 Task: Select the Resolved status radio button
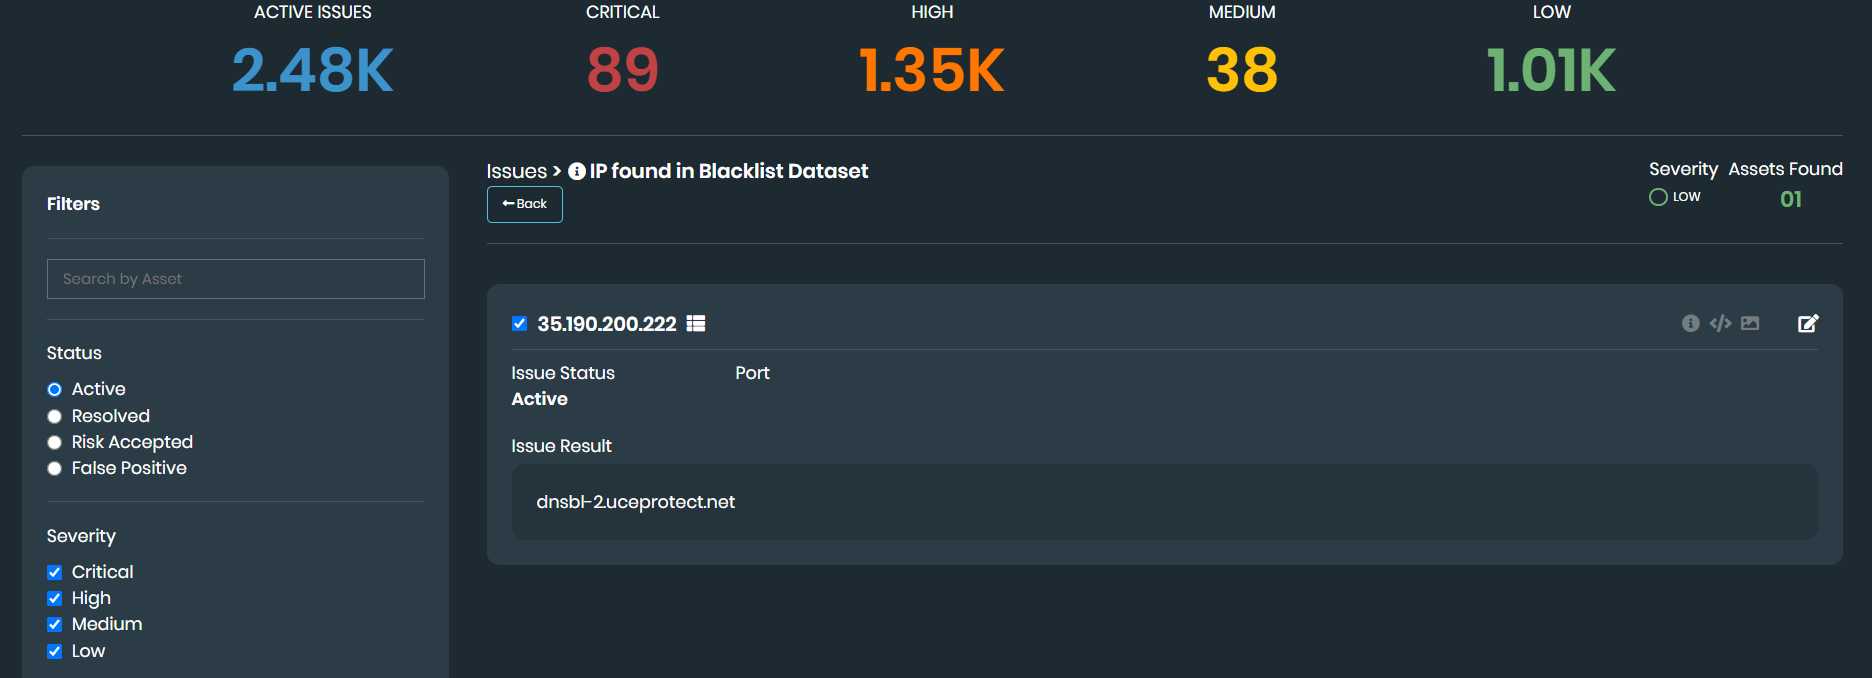coord(55,416)
